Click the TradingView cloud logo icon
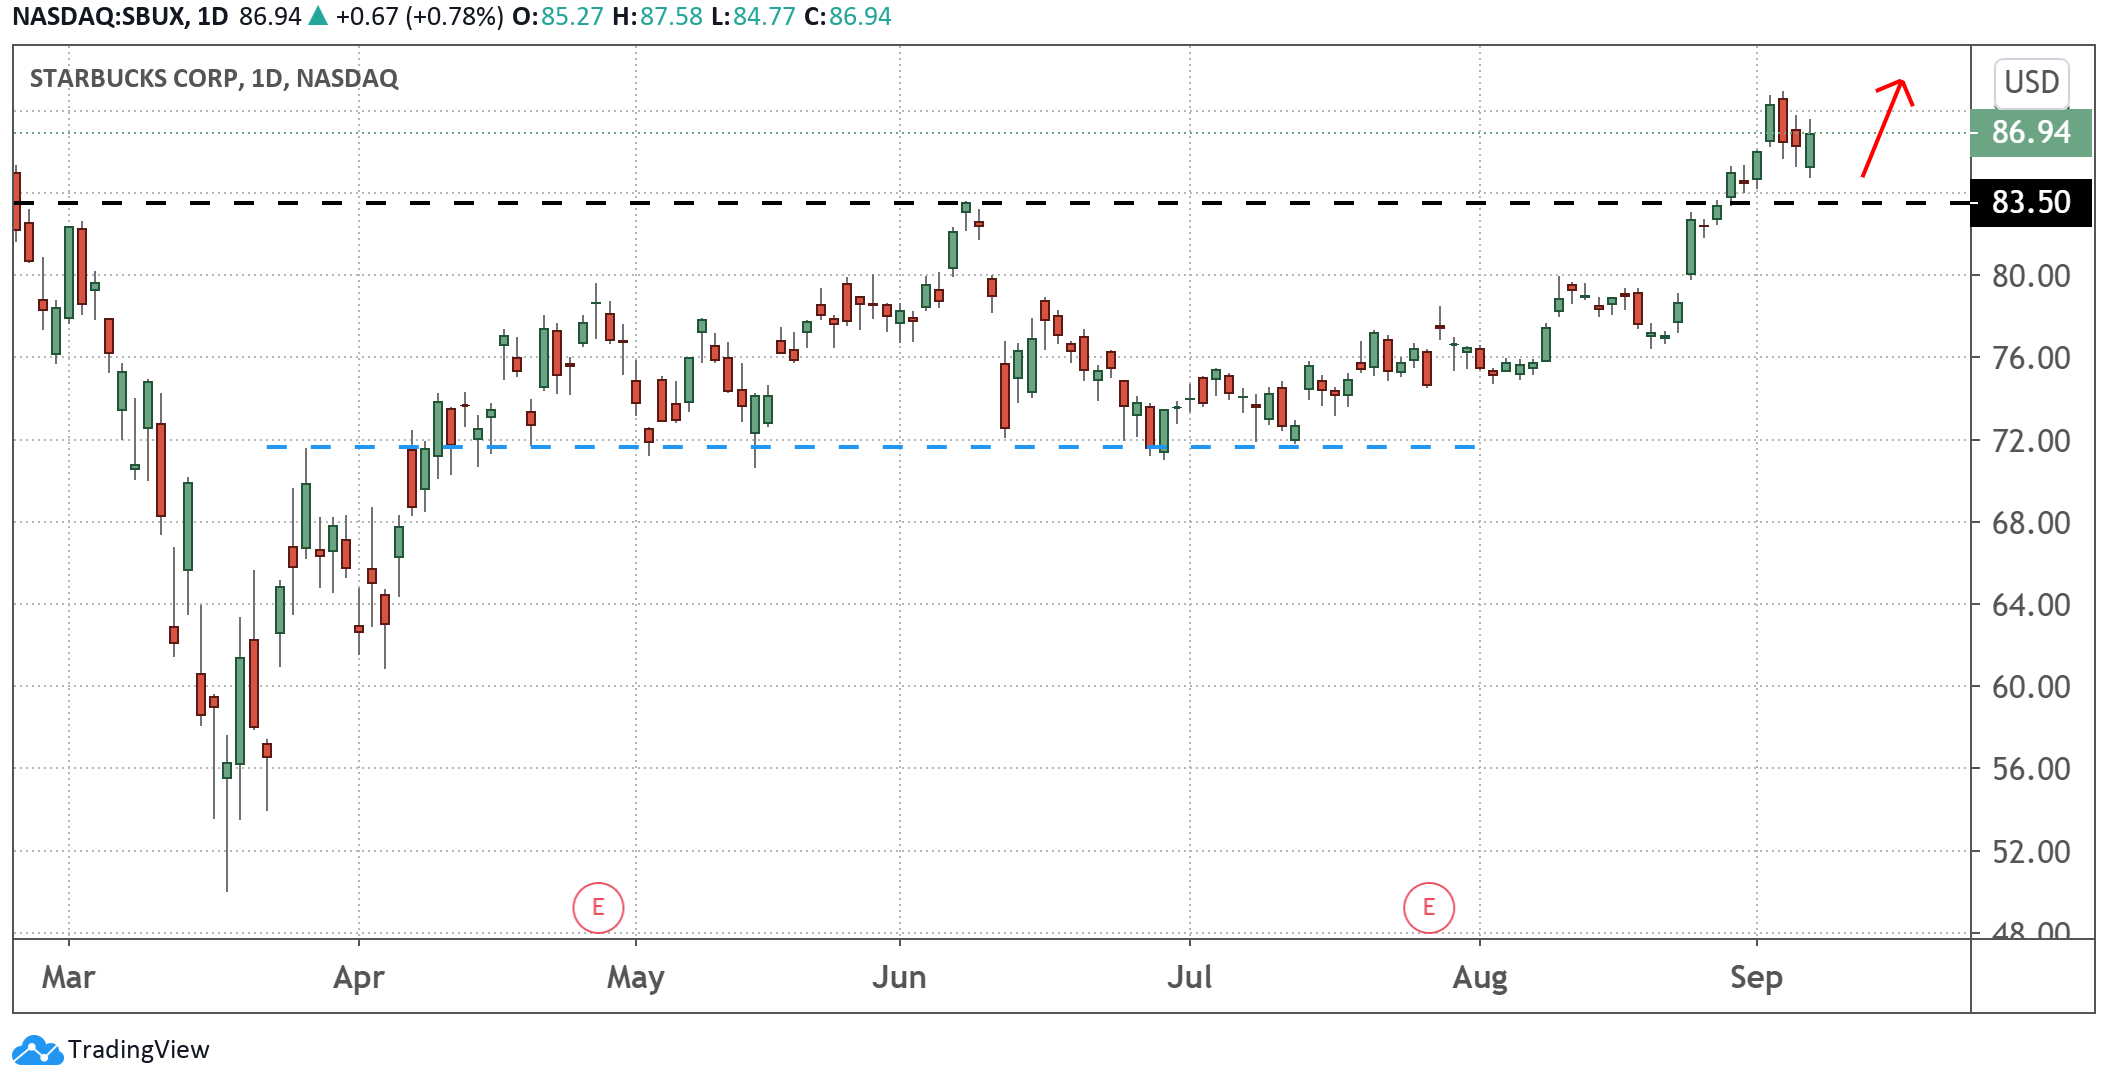 (x=37, y=1050)
